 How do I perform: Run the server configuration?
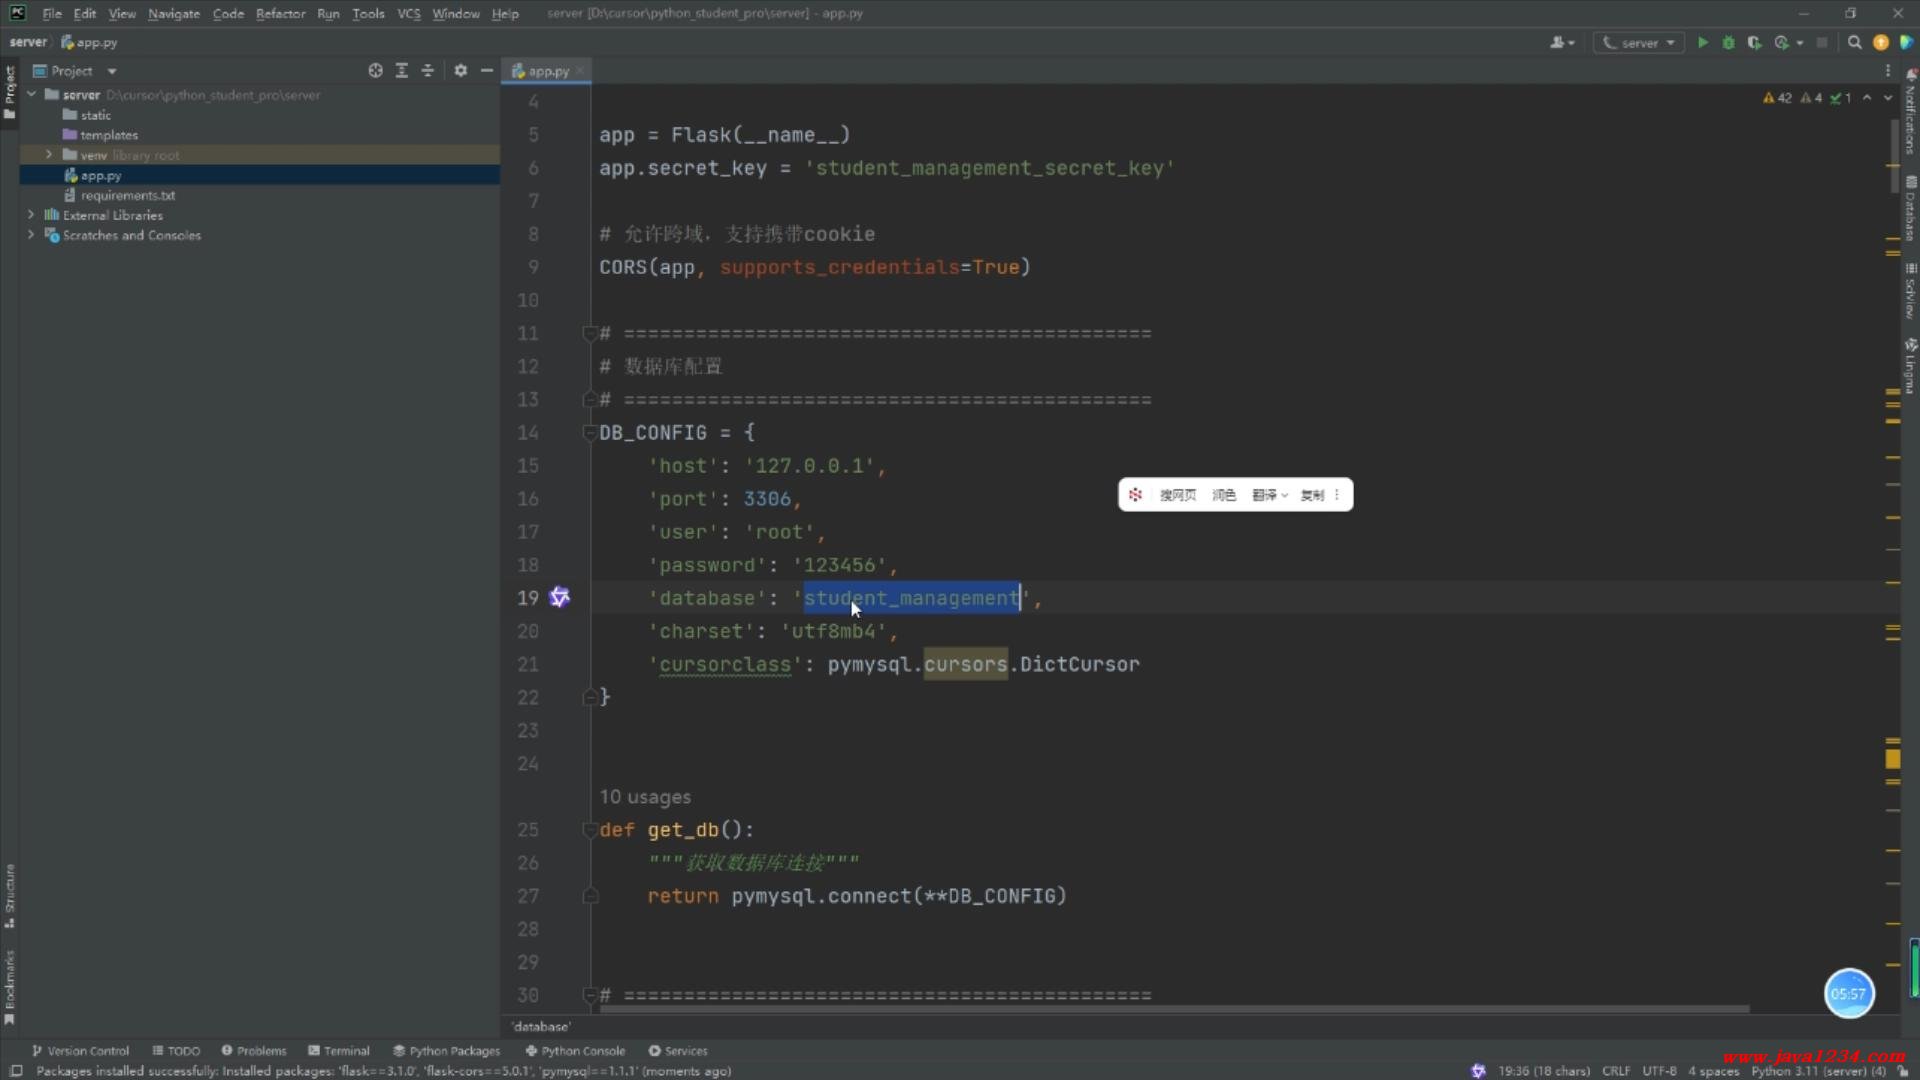click(1702, 42)
